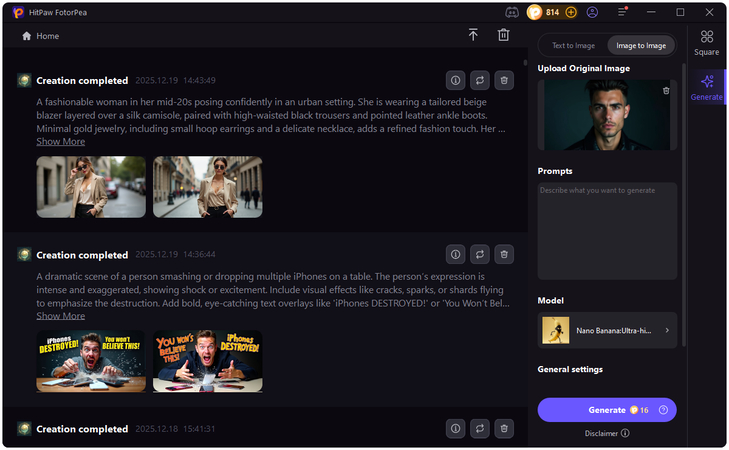729x450 pixels.
Task: Delete the 14:43:49 creation
Action: tap(504, 80)
